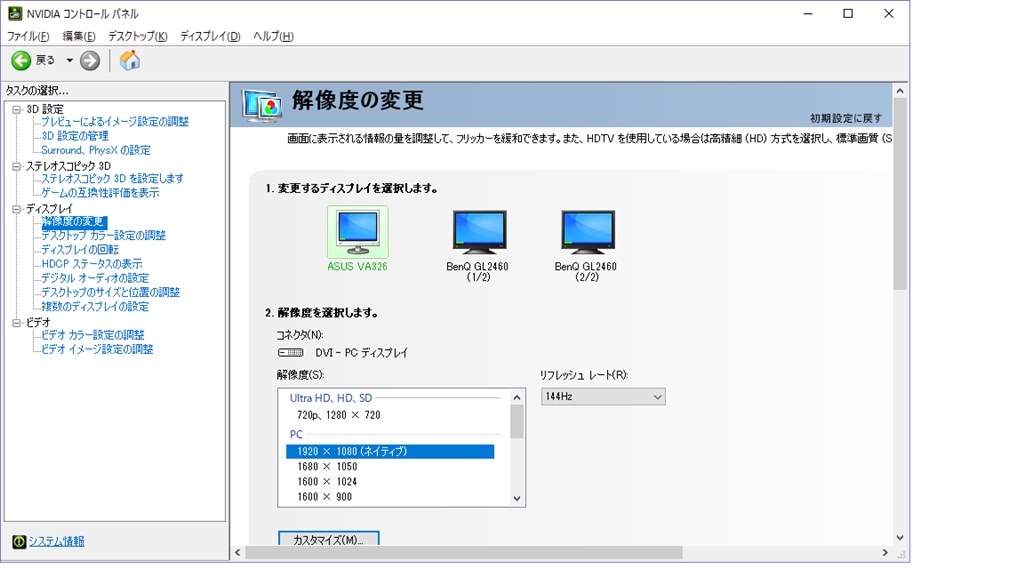Select the ASUS VA326 monitor icon
This screenshot has width=1024, height=576.
(357, 232)
